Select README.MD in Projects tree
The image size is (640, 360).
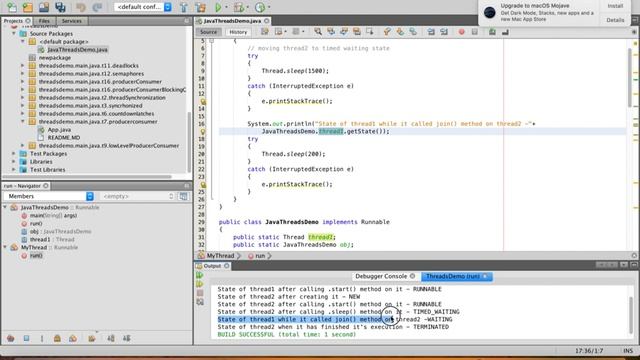pyautogui.click(x=64, y=138)
